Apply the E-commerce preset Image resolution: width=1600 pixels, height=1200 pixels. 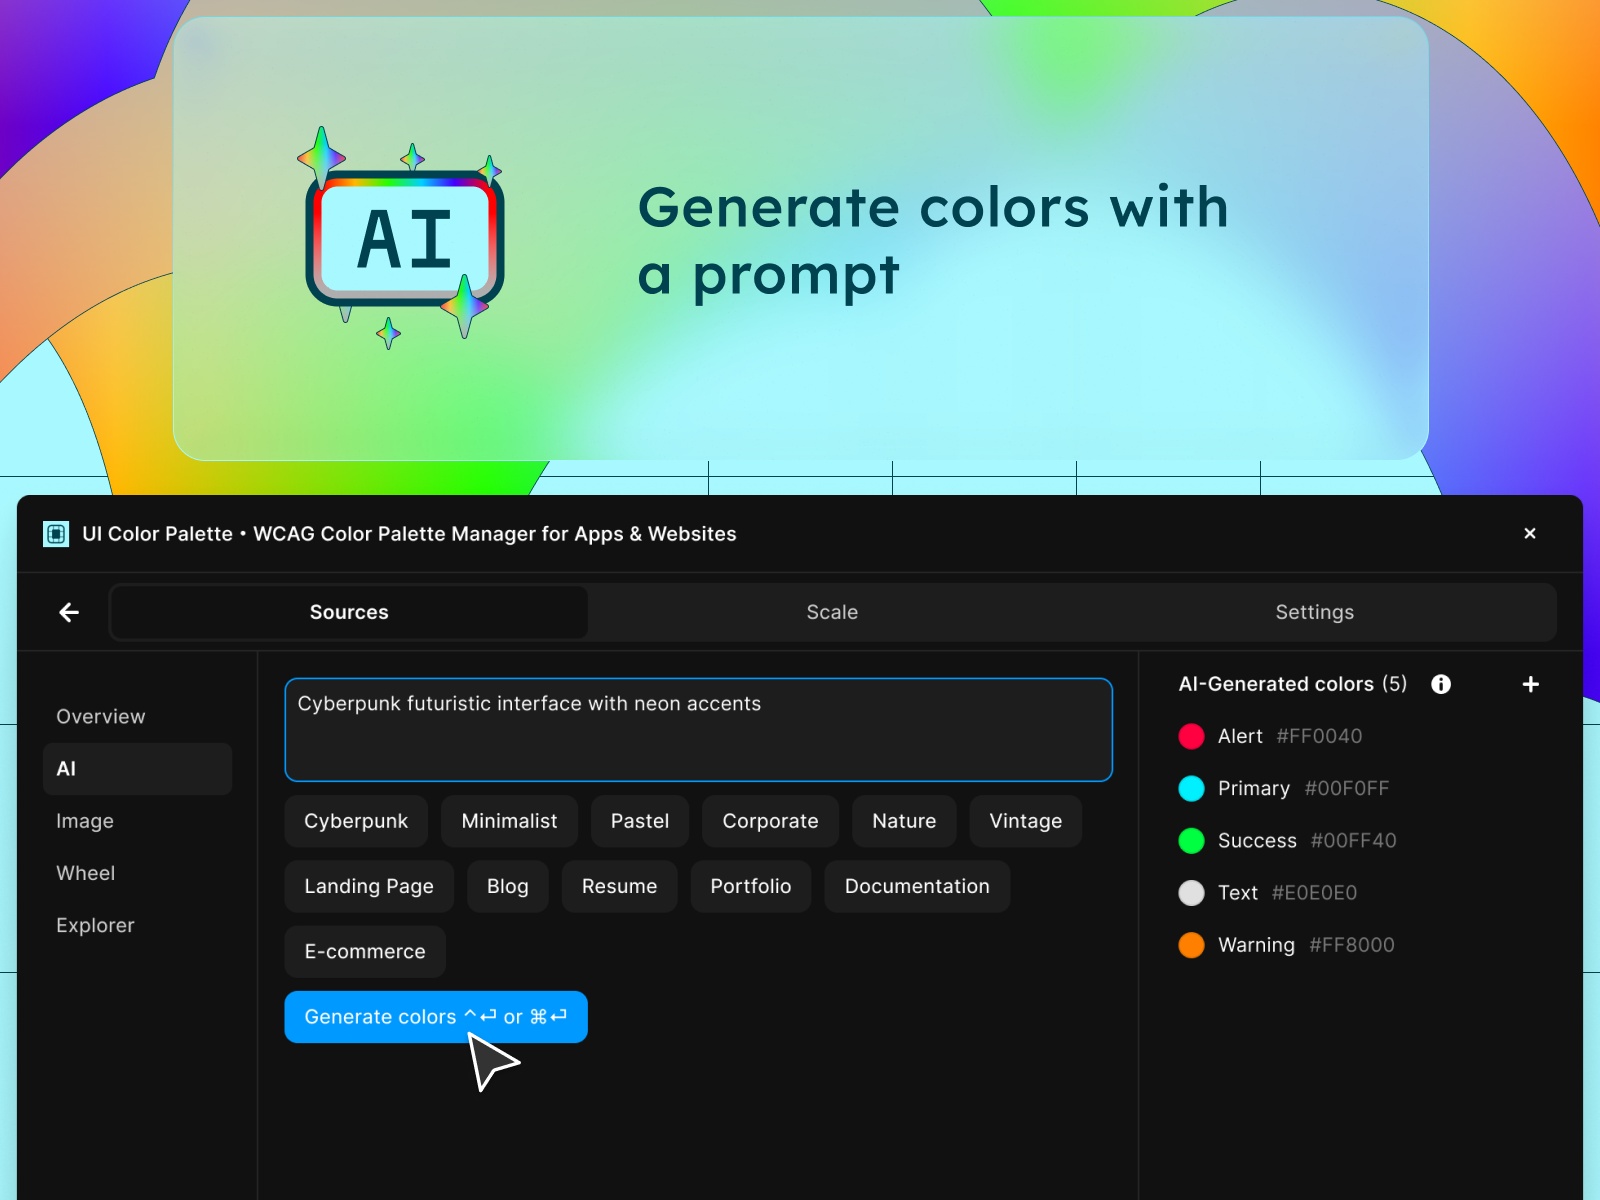(x=365, y=951)
